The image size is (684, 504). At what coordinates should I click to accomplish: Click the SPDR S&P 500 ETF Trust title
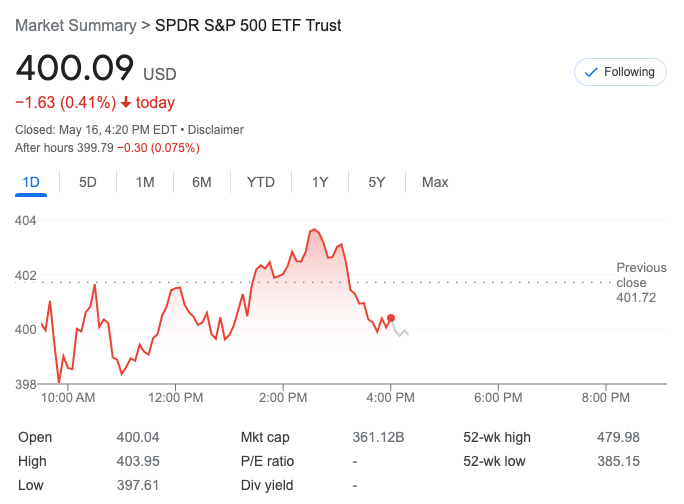point(248,24)
